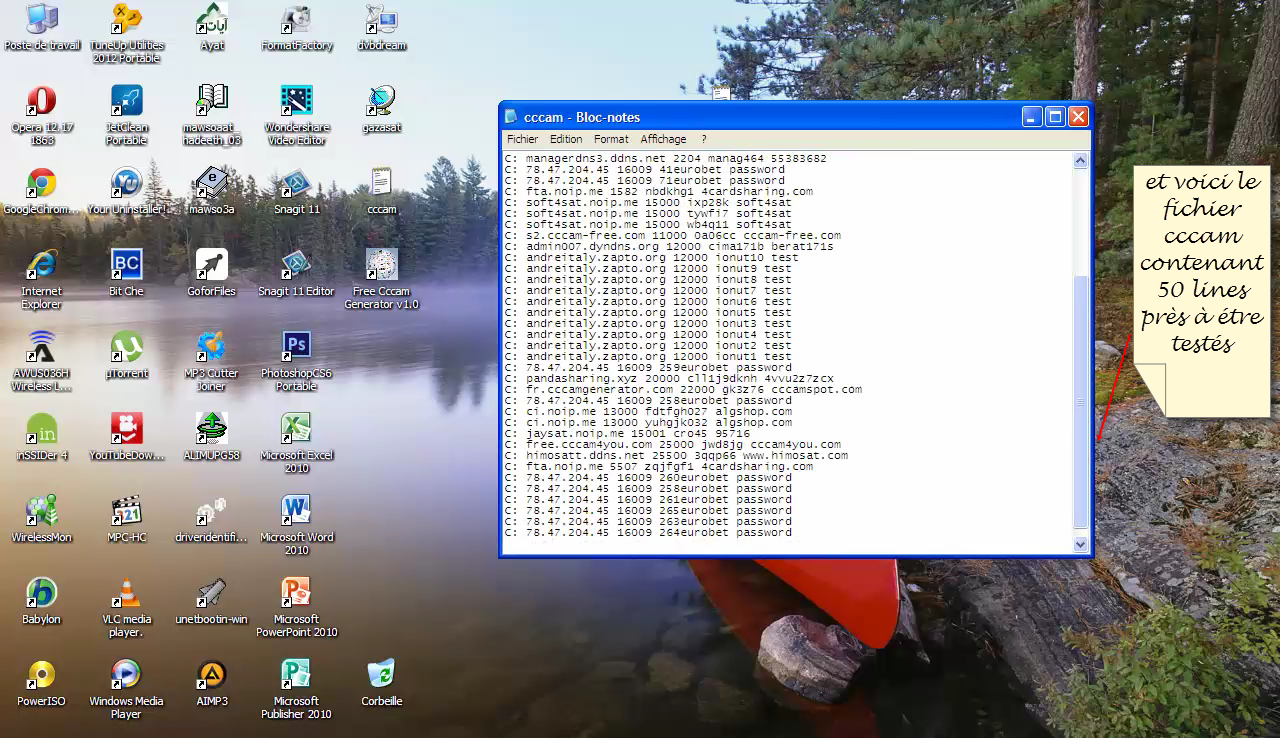Open the VLC media player shortcut

click(x=126, y=594)
